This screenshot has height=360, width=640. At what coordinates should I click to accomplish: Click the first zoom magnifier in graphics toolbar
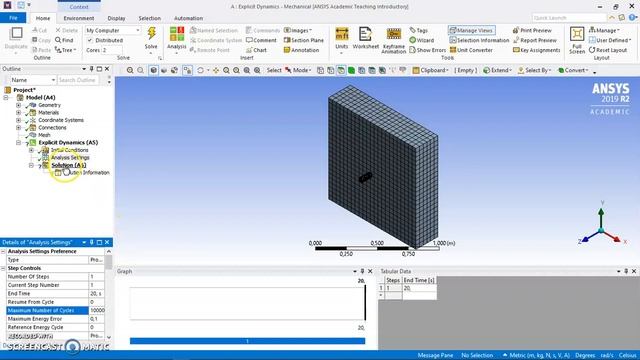click(130, 70)
